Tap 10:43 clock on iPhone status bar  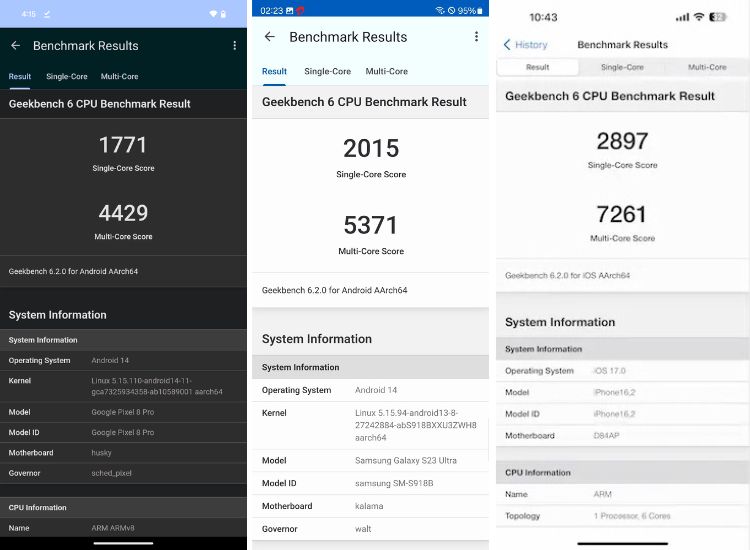coord(543,18)
